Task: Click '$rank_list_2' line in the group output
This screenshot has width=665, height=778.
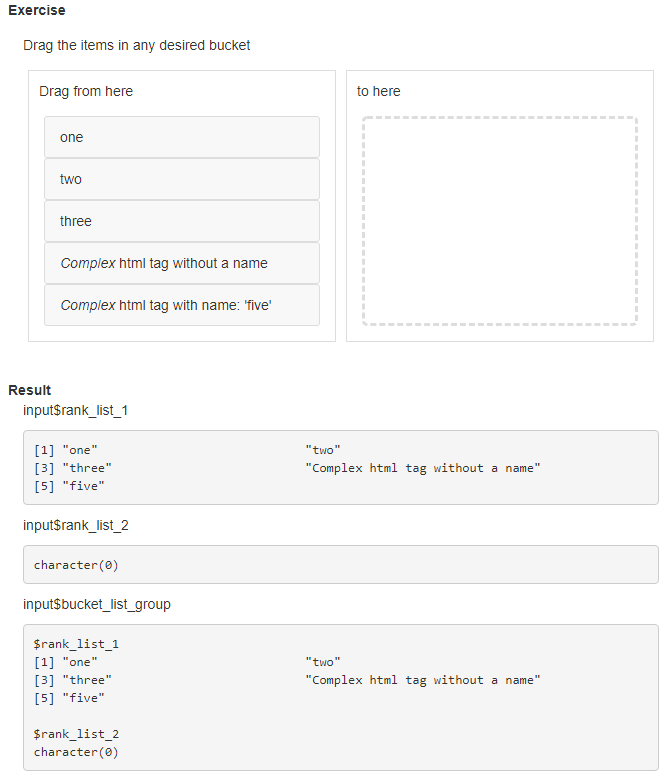Action: click(76, 734)
